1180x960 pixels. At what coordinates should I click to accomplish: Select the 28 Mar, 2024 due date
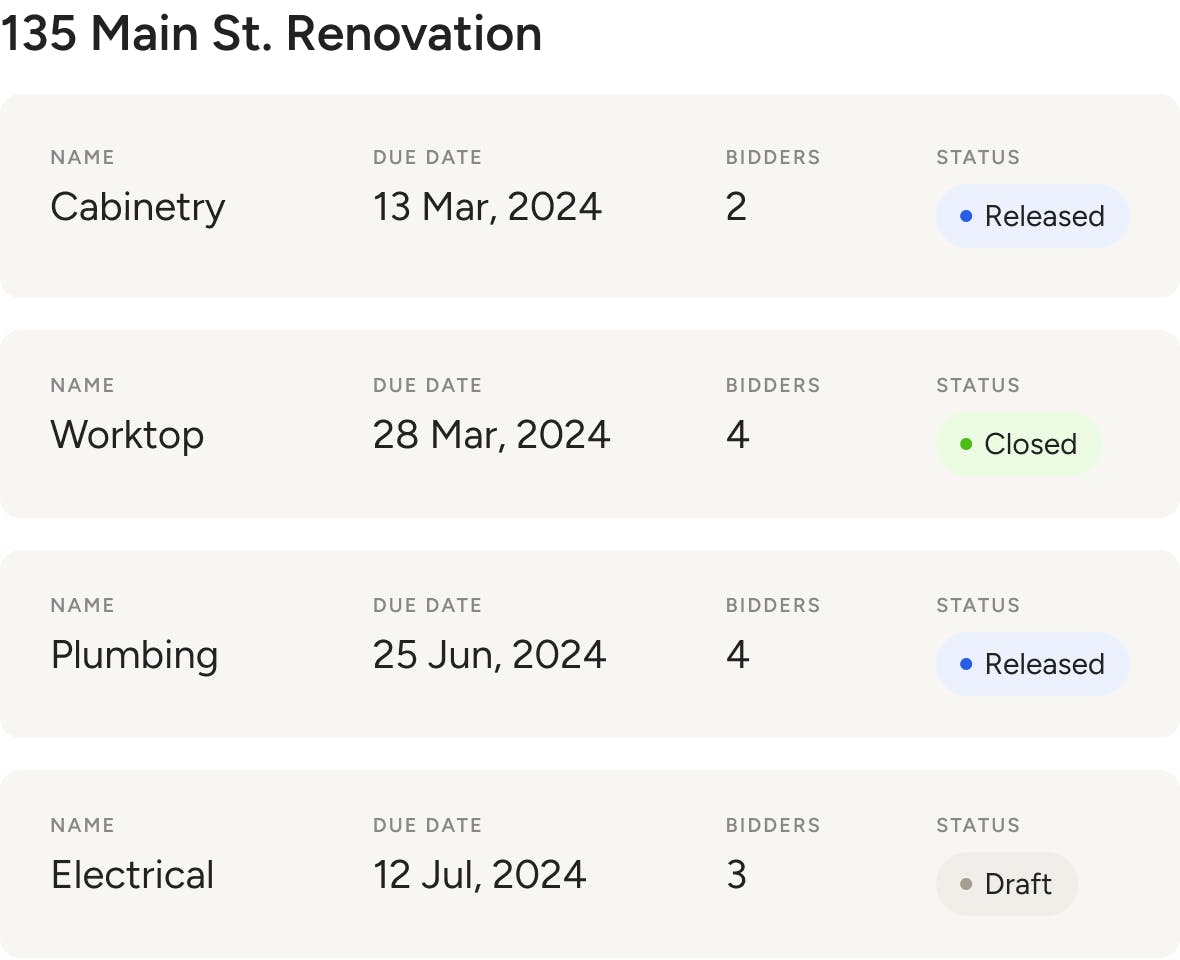491,435
